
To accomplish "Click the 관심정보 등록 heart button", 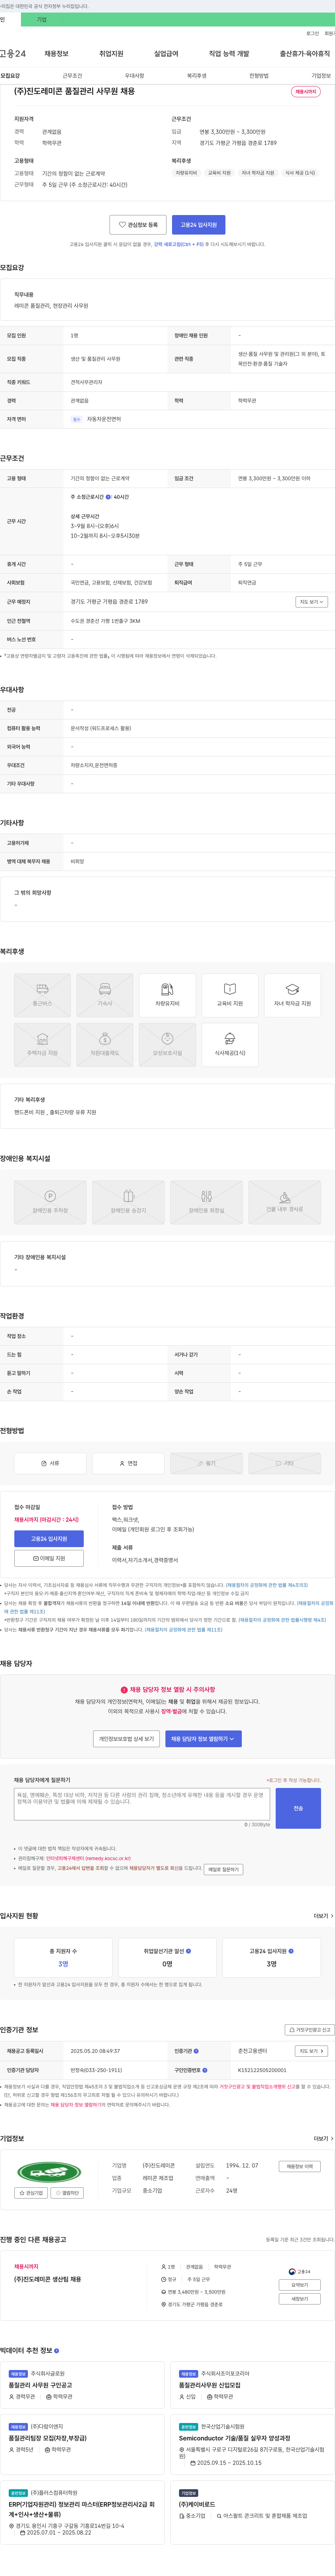I will (x=138, y=225).
